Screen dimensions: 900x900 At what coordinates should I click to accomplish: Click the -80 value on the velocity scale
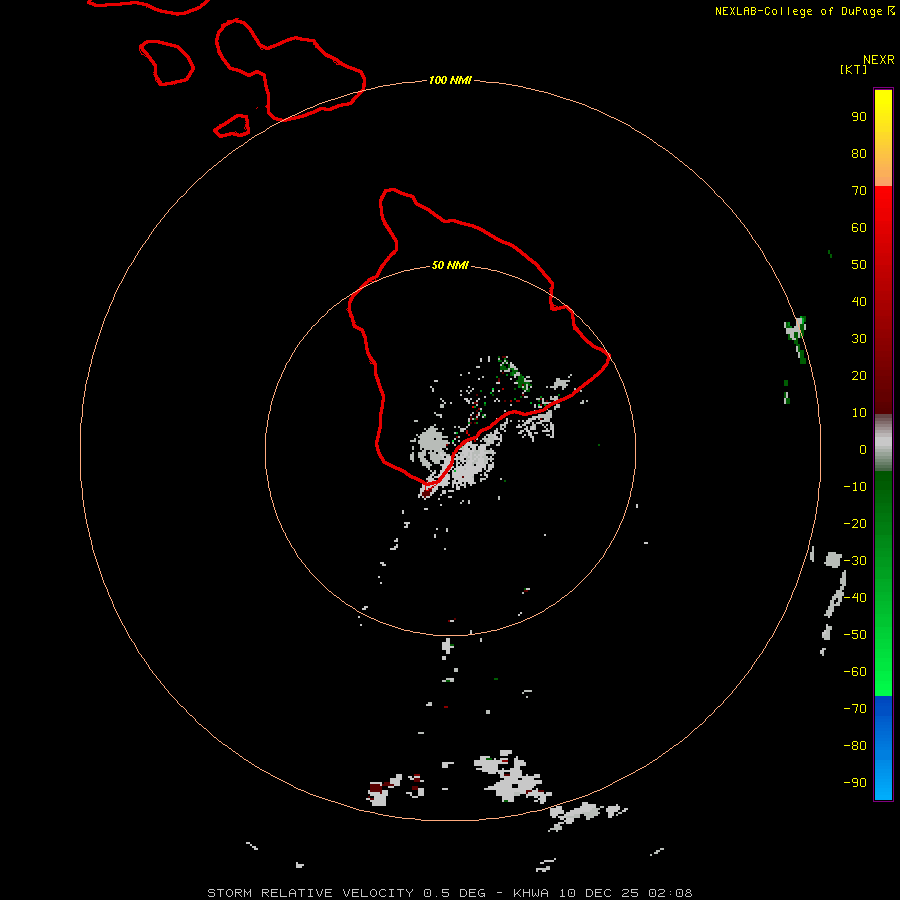855,746
